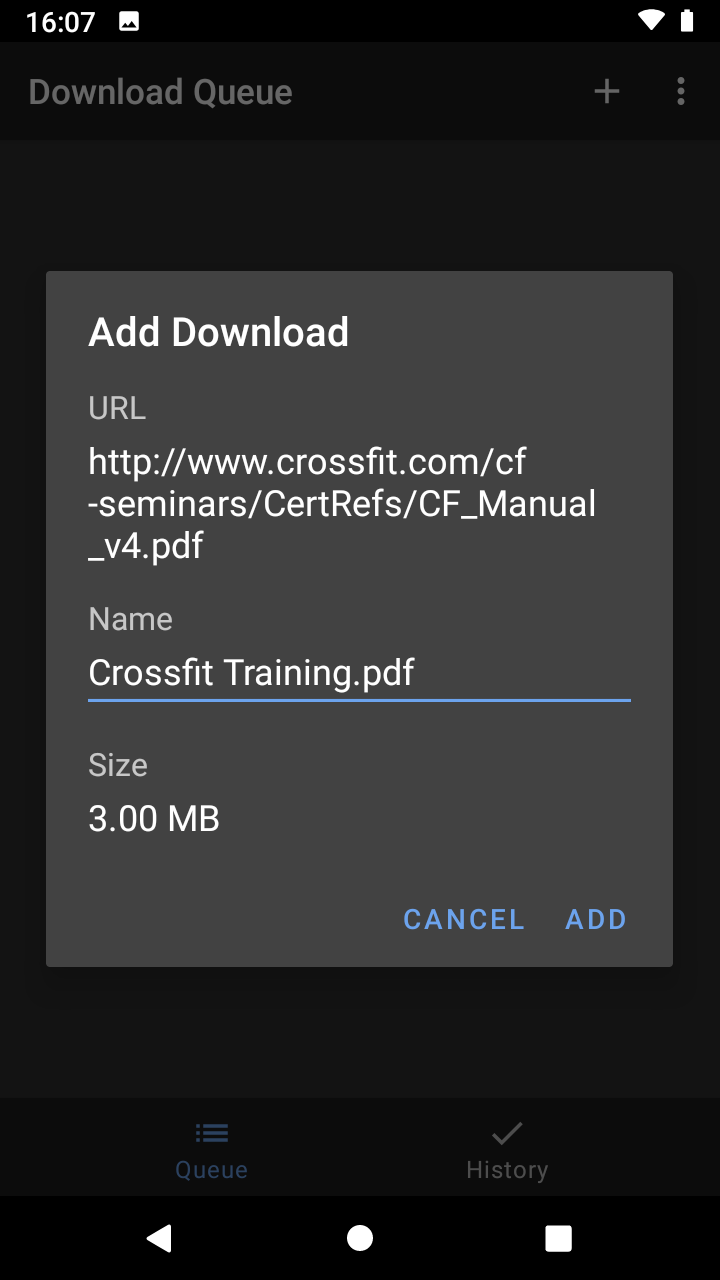Tap the Android home circle button

(360, 1238)
